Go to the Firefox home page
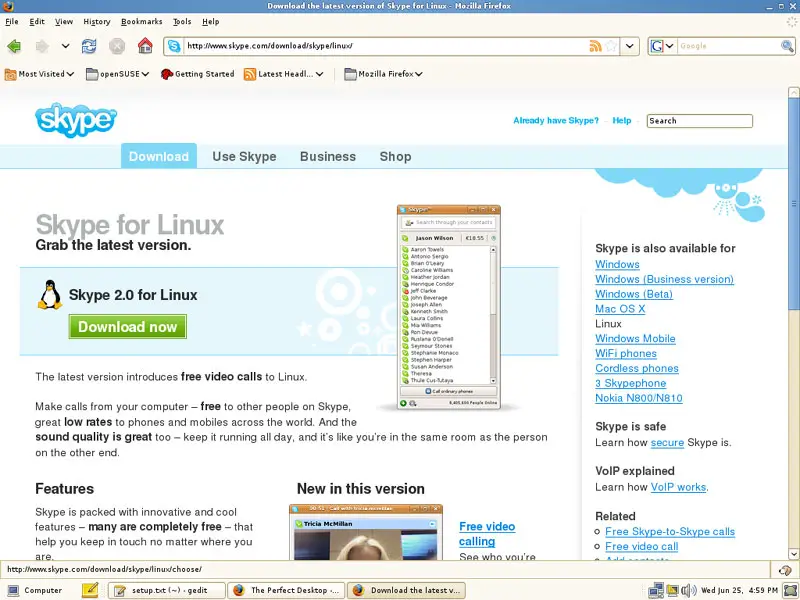Screen dimensions: 800x600 pos(145,46)
